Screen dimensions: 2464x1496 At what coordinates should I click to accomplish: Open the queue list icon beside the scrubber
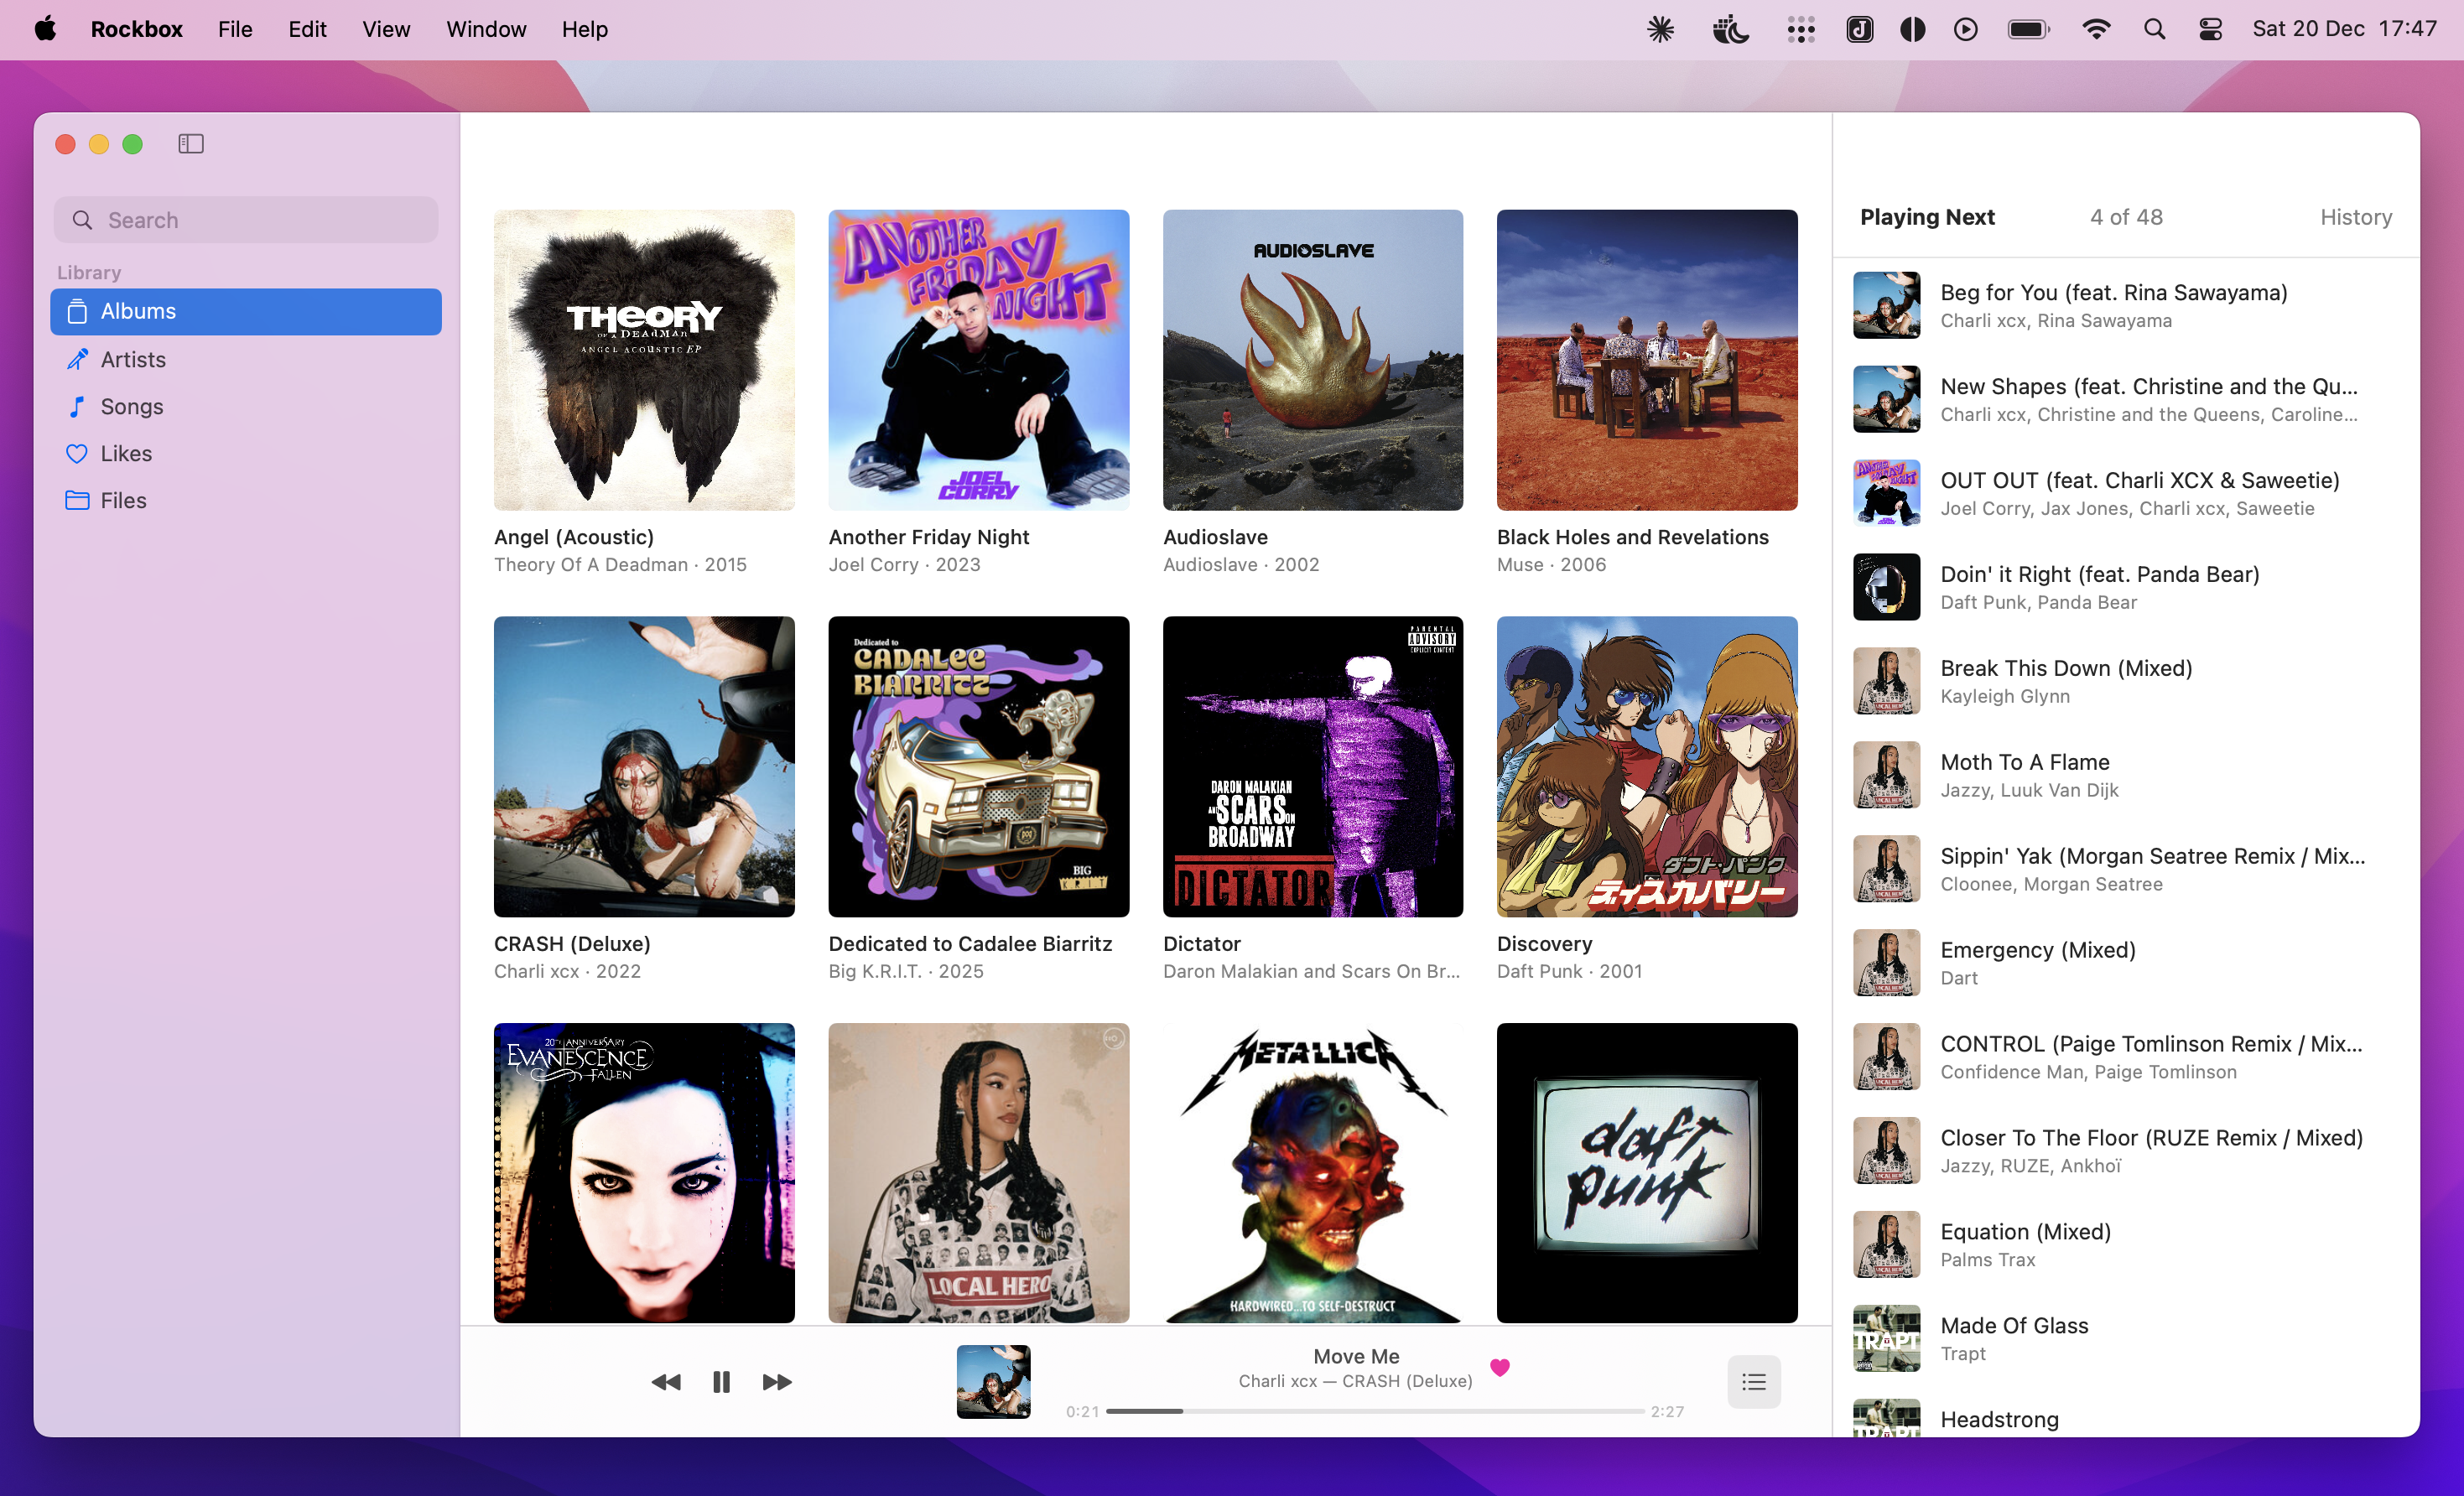click(1753, 1381)
